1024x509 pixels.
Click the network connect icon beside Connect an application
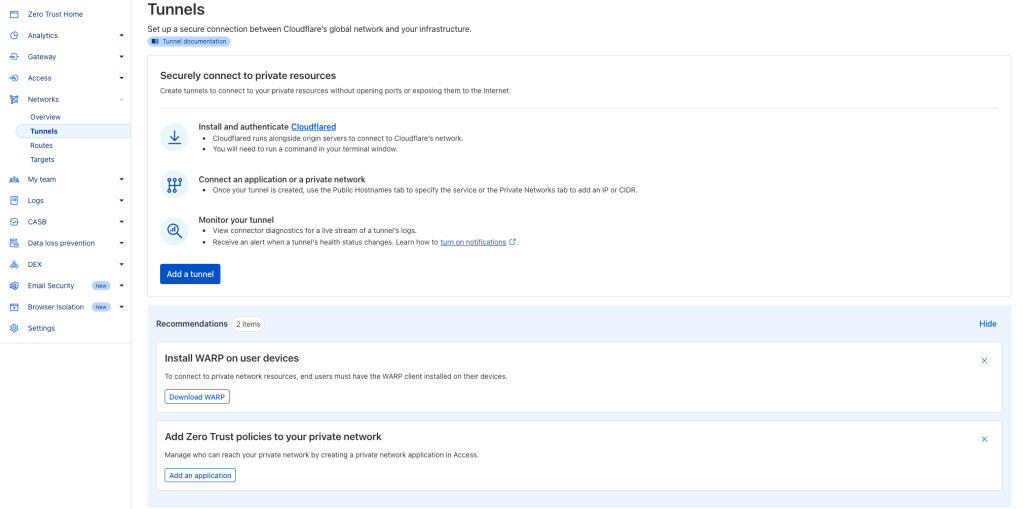(174, 185)
